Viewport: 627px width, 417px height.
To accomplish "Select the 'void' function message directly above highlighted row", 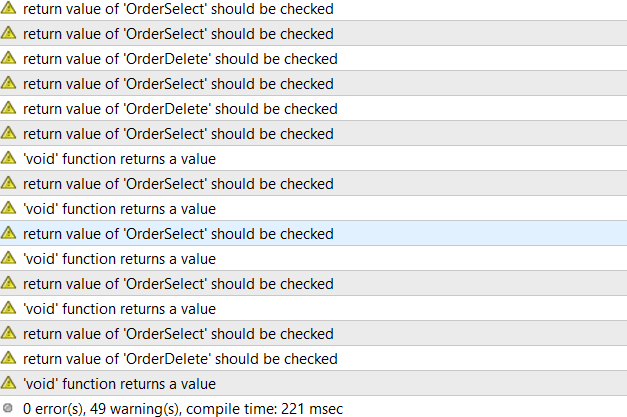I will click(120, 209).
